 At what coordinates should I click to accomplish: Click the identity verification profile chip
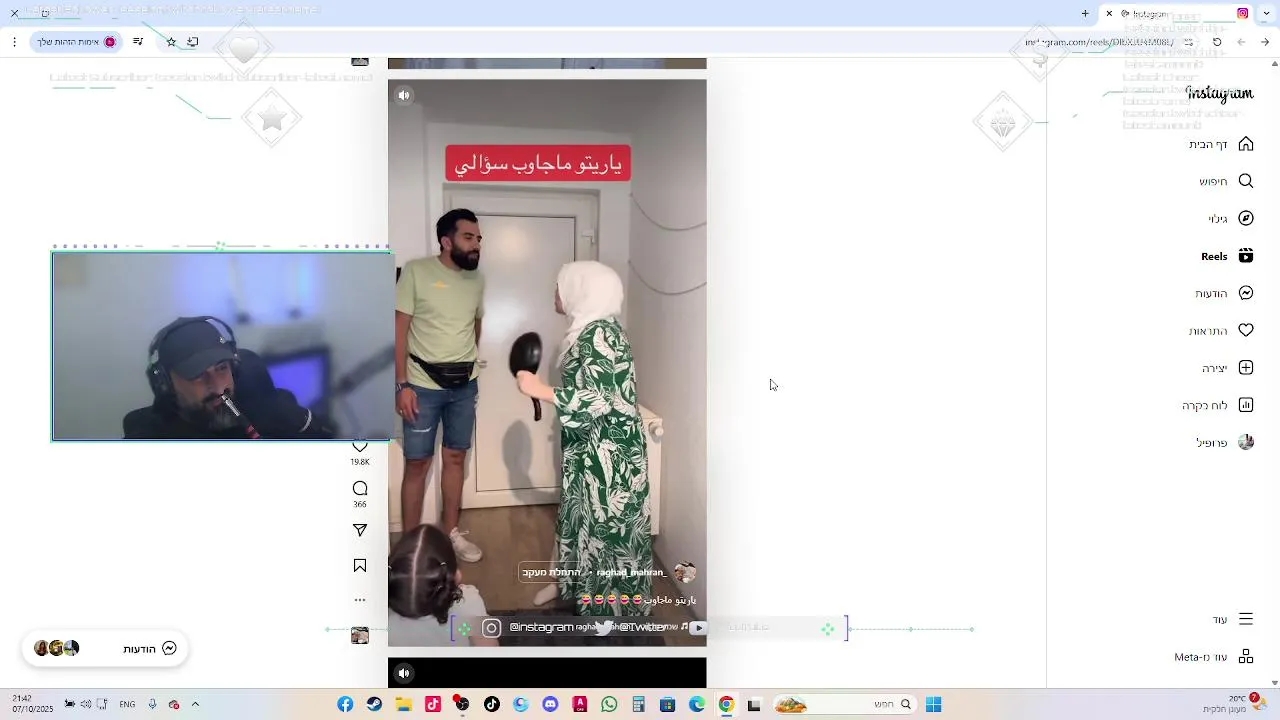[77, 42]
